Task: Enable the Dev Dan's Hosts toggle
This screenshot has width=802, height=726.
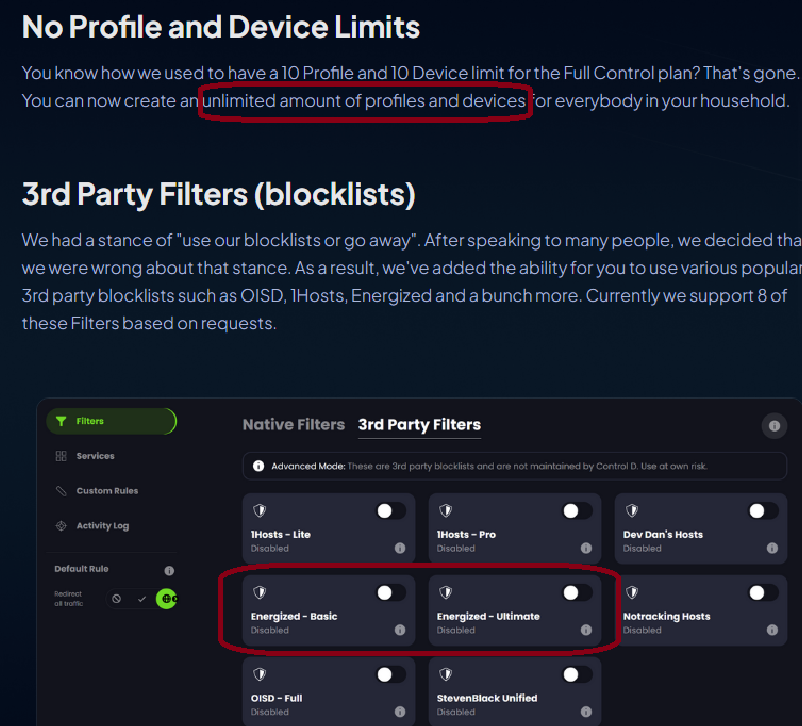Action: pos(764,511)
